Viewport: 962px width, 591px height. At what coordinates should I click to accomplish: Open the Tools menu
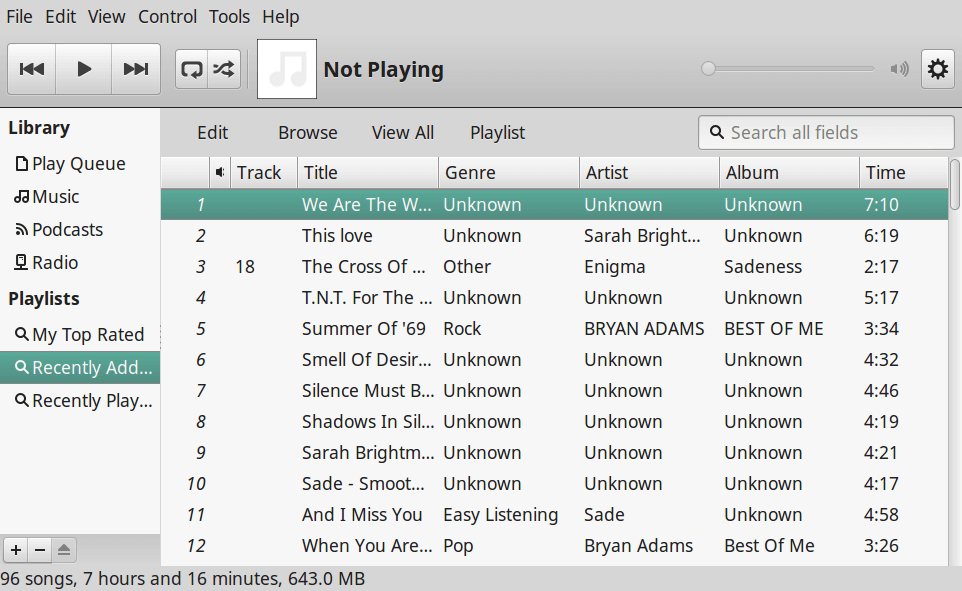pyautogui.click(x=229, y=17)
